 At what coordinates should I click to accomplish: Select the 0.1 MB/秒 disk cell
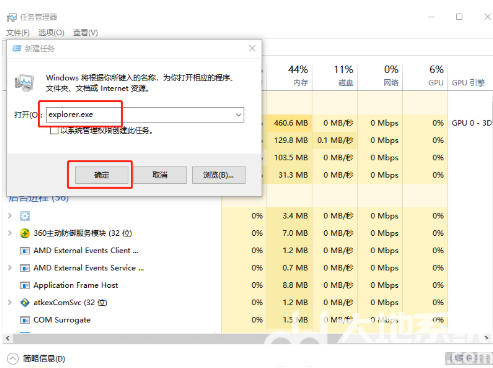tap(335, 141)
